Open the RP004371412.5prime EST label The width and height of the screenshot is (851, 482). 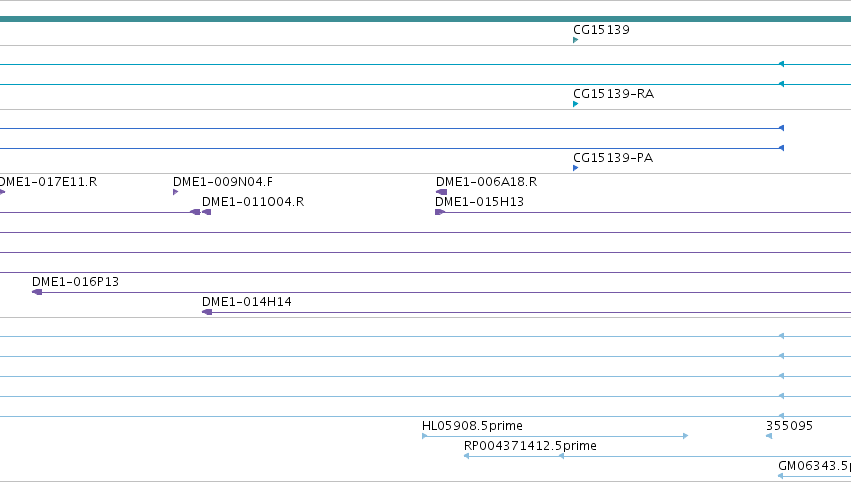[530, 446]
